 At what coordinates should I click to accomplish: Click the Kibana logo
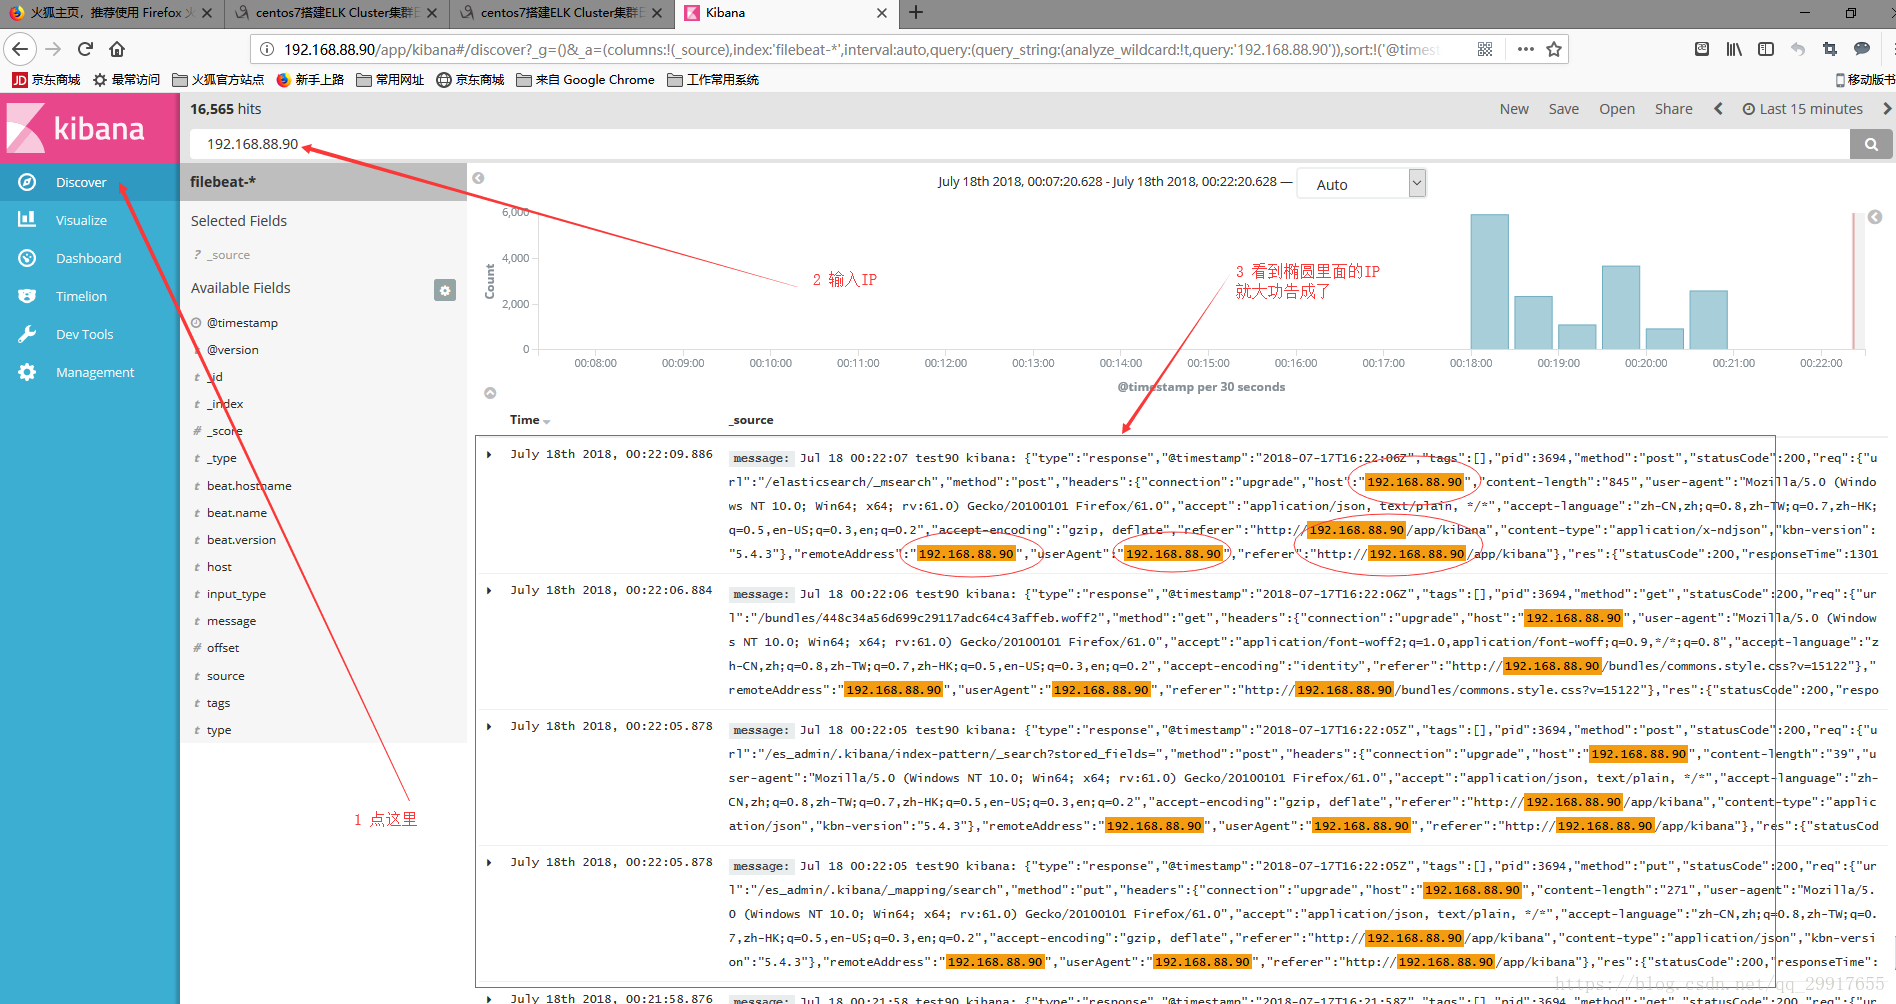click(89, 128)
